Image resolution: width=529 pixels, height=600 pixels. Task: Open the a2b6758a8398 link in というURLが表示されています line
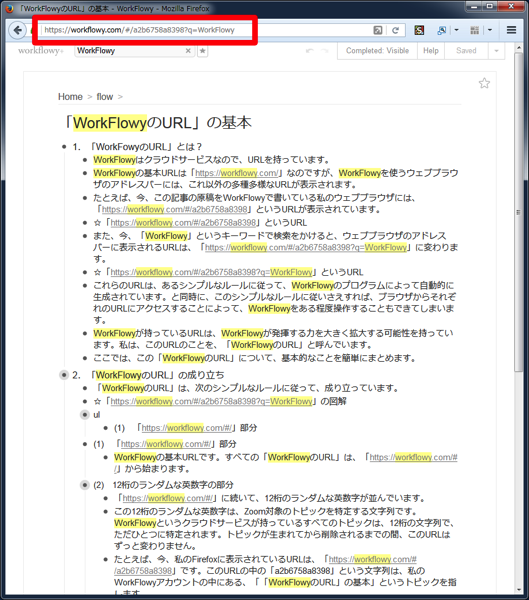175,209
